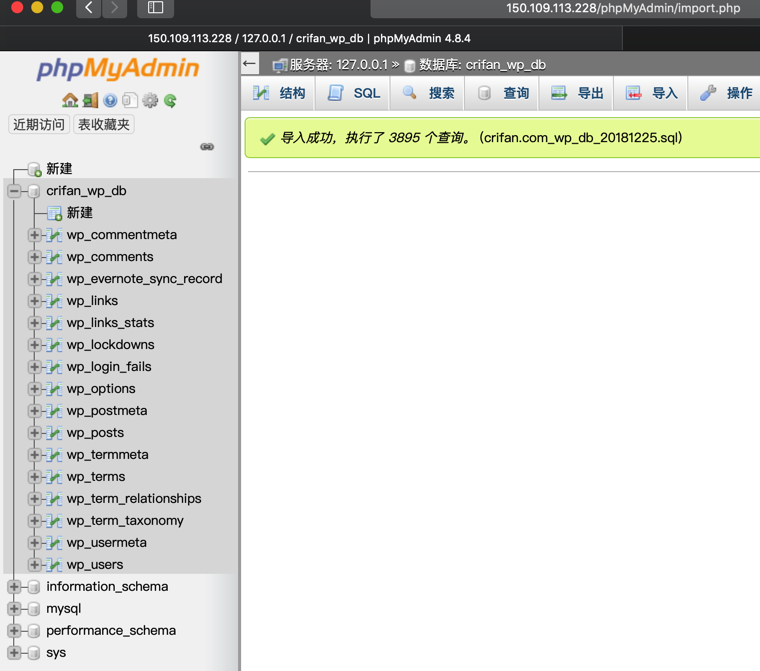
Task: Click the mysql database cylinder icon
Action: (x=33, y=609)
